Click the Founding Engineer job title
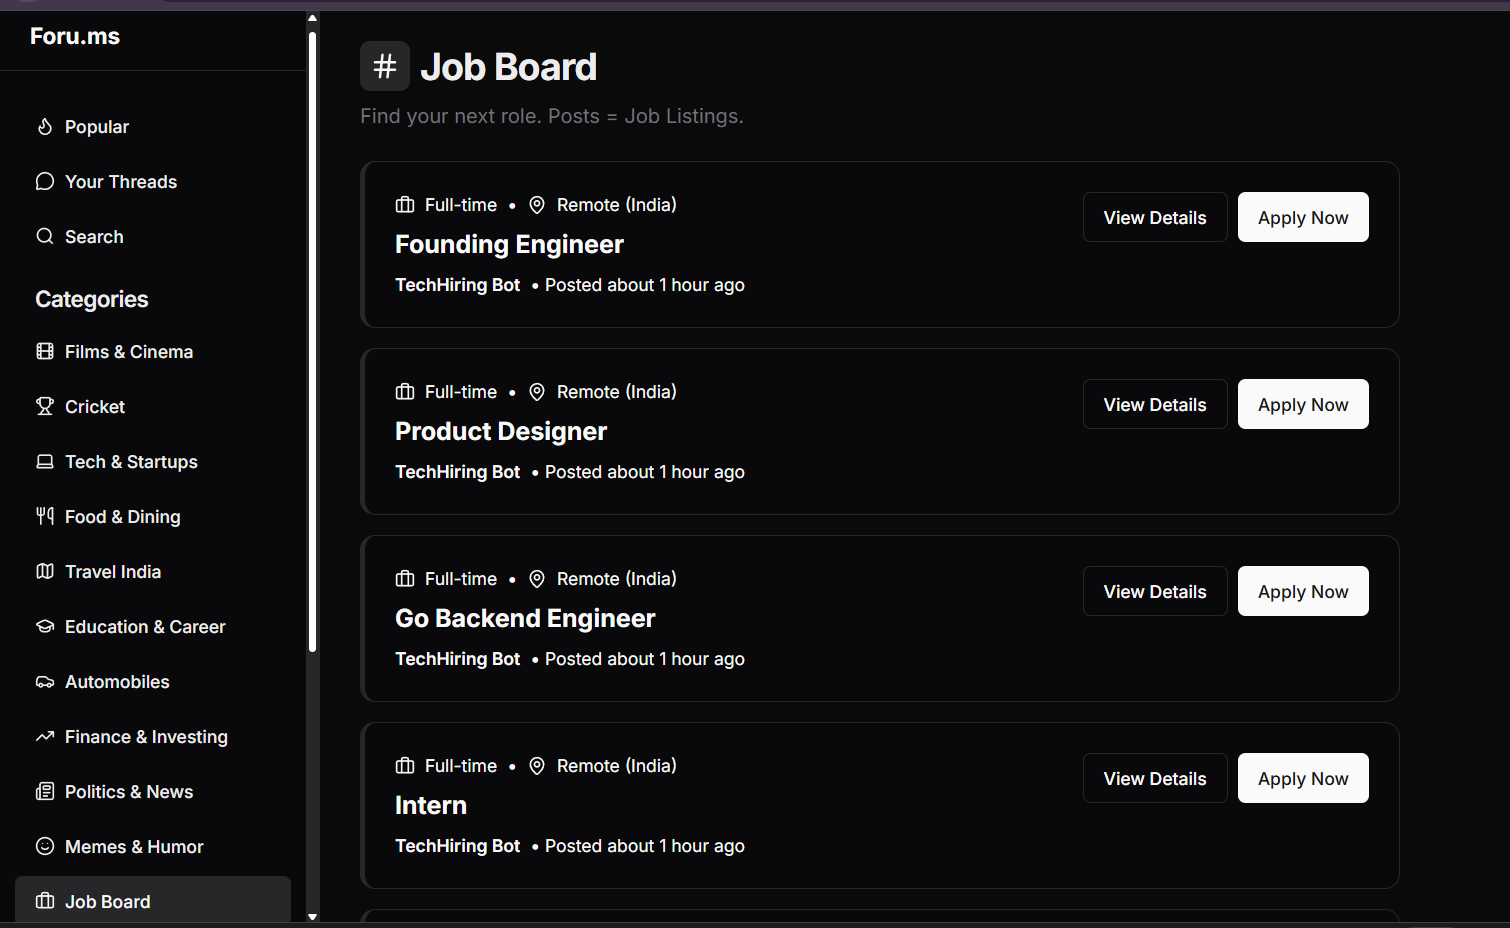The width and height of the screenshot is (1510, 928). pos(509,245)
